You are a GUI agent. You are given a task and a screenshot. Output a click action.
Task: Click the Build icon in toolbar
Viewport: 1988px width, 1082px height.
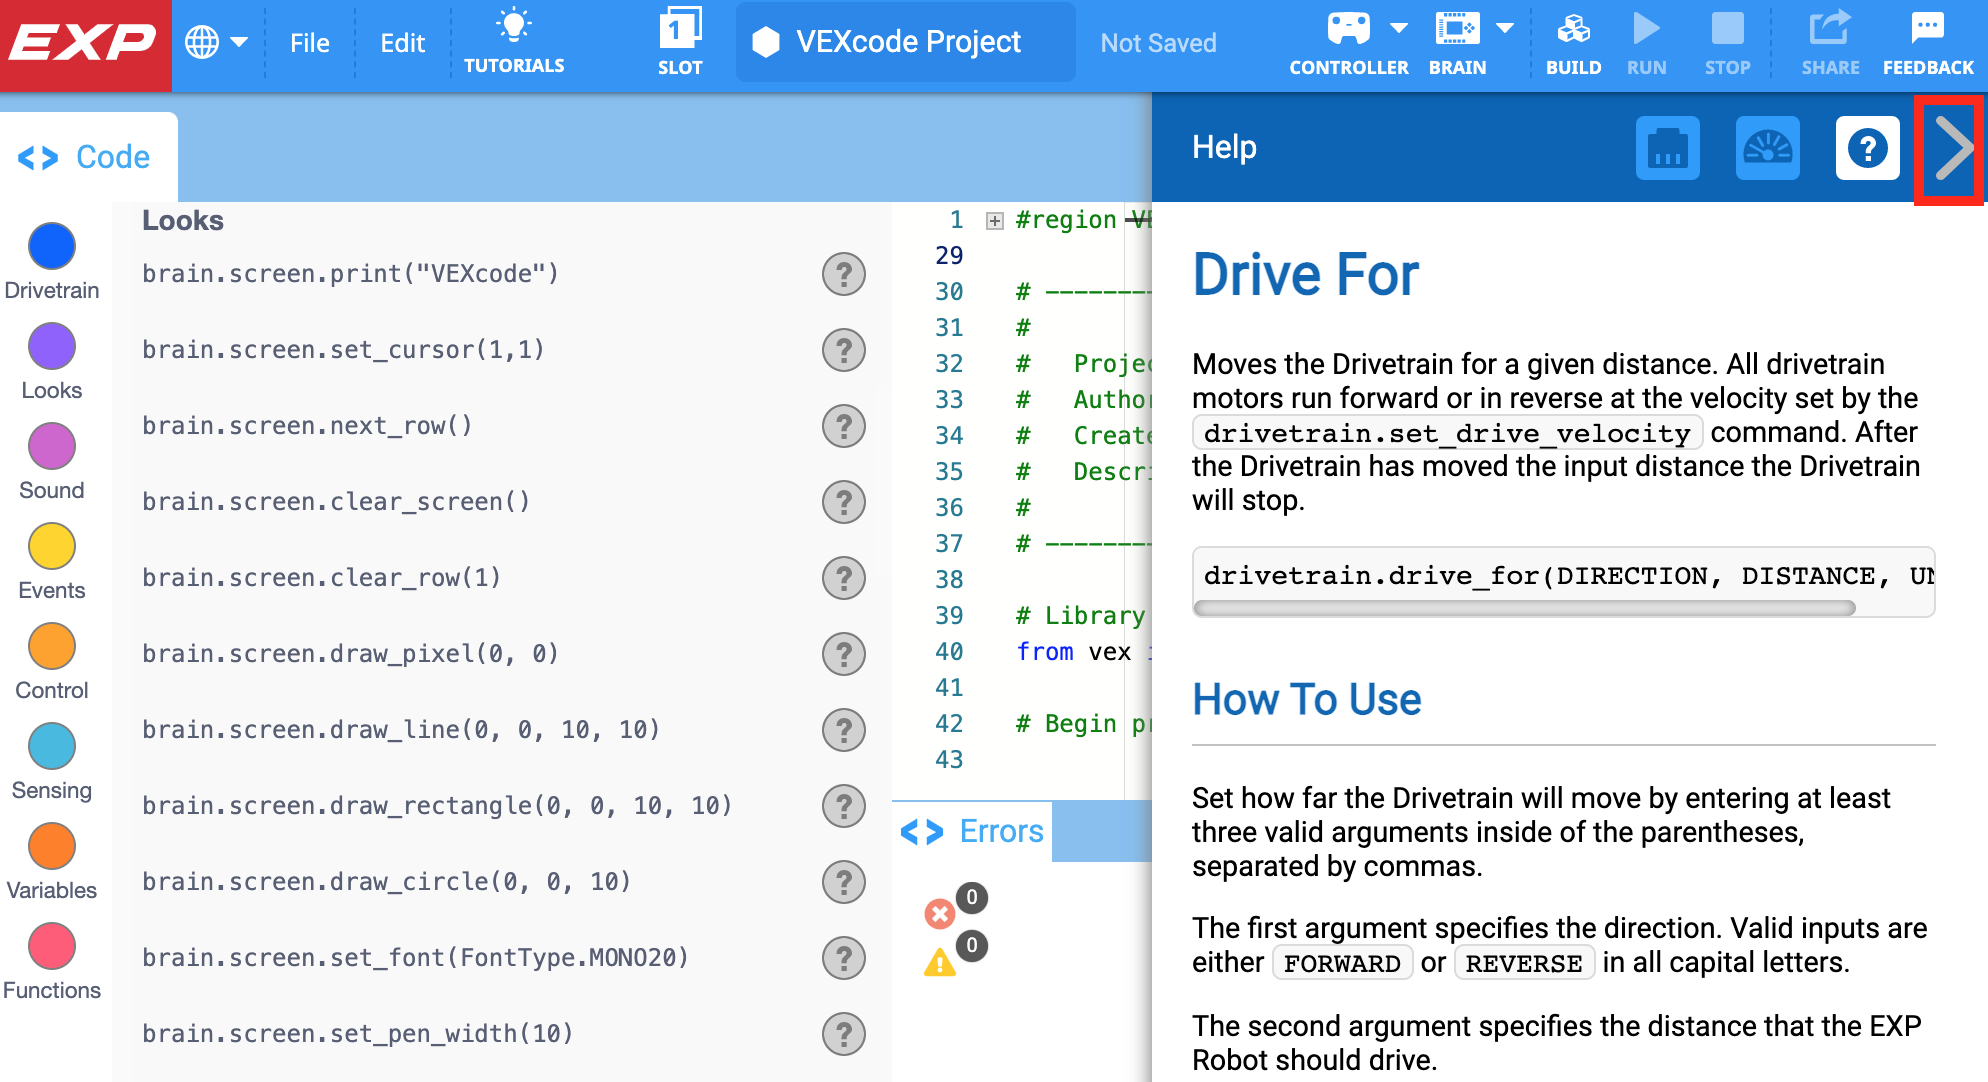(x=1572, y=40)
